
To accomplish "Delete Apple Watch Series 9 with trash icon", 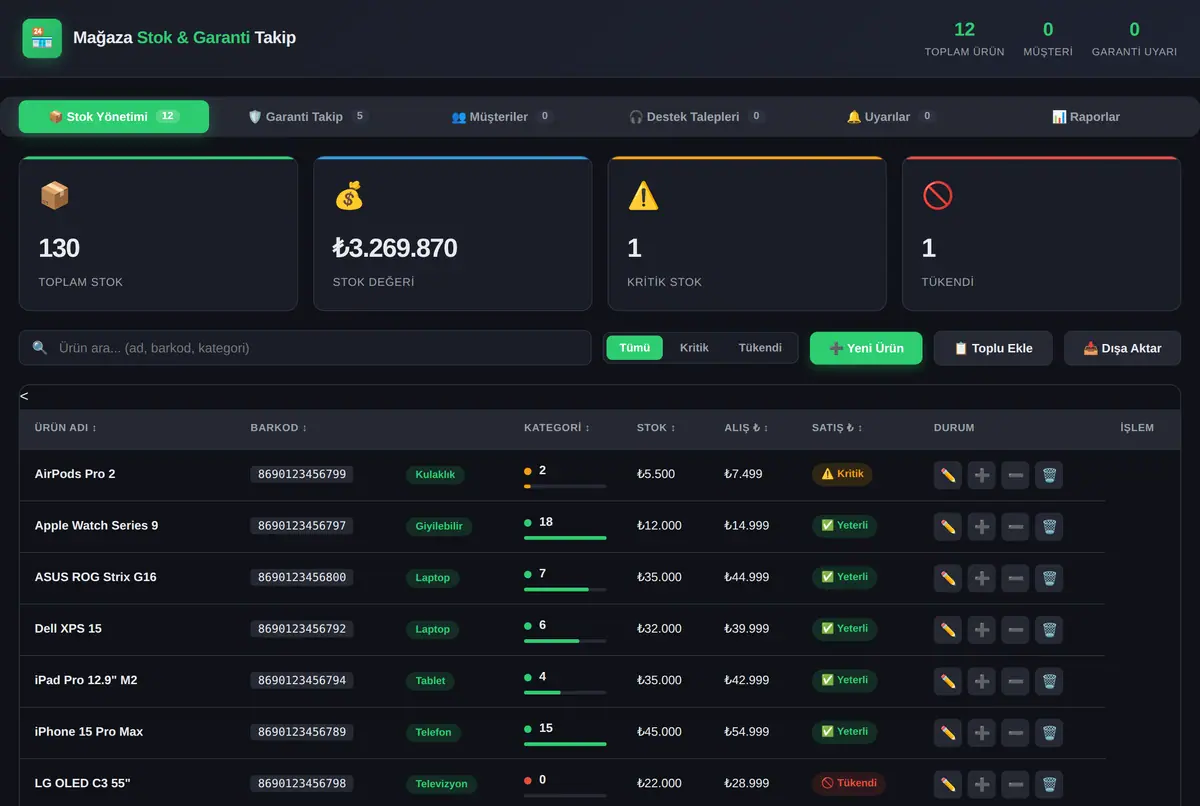I will [1049, 526].
